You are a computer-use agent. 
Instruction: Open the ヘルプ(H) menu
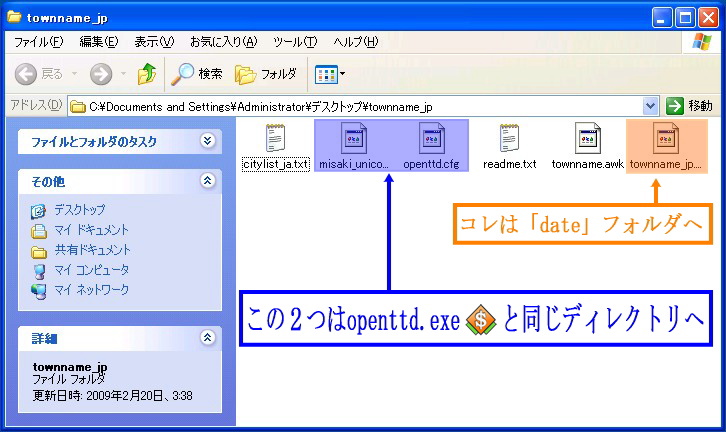tap(356, 42)
